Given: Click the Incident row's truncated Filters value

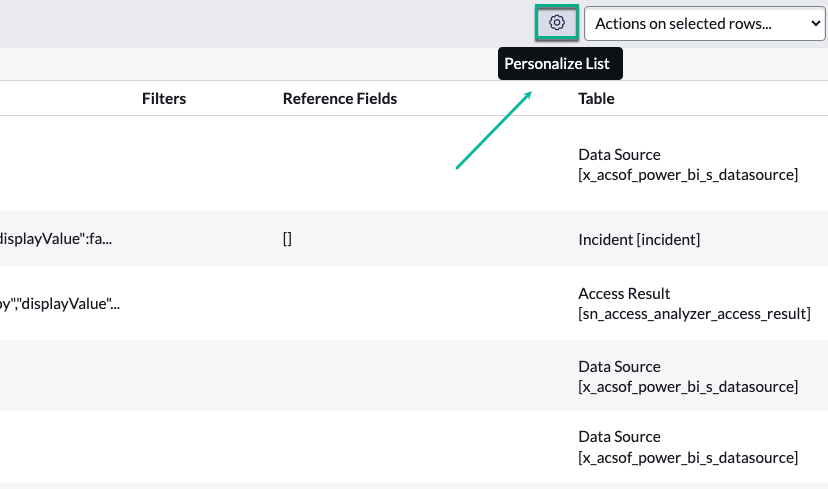Looking at the screenshot, I should pyautogui.click(x=60, y=240).
